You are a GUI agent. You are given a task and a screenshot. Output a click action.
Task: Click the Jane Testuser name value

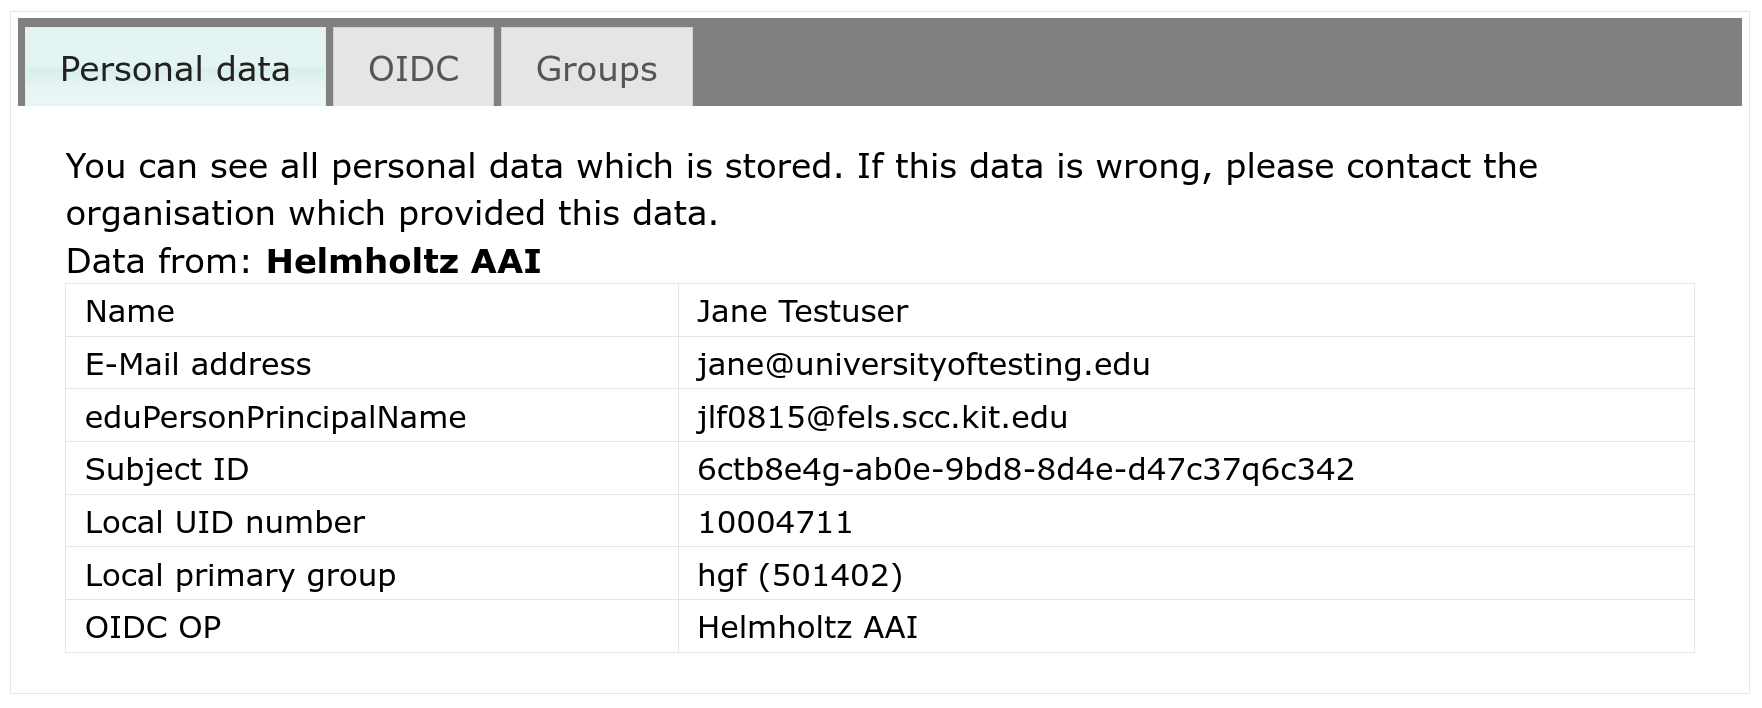tap(802, 311)
